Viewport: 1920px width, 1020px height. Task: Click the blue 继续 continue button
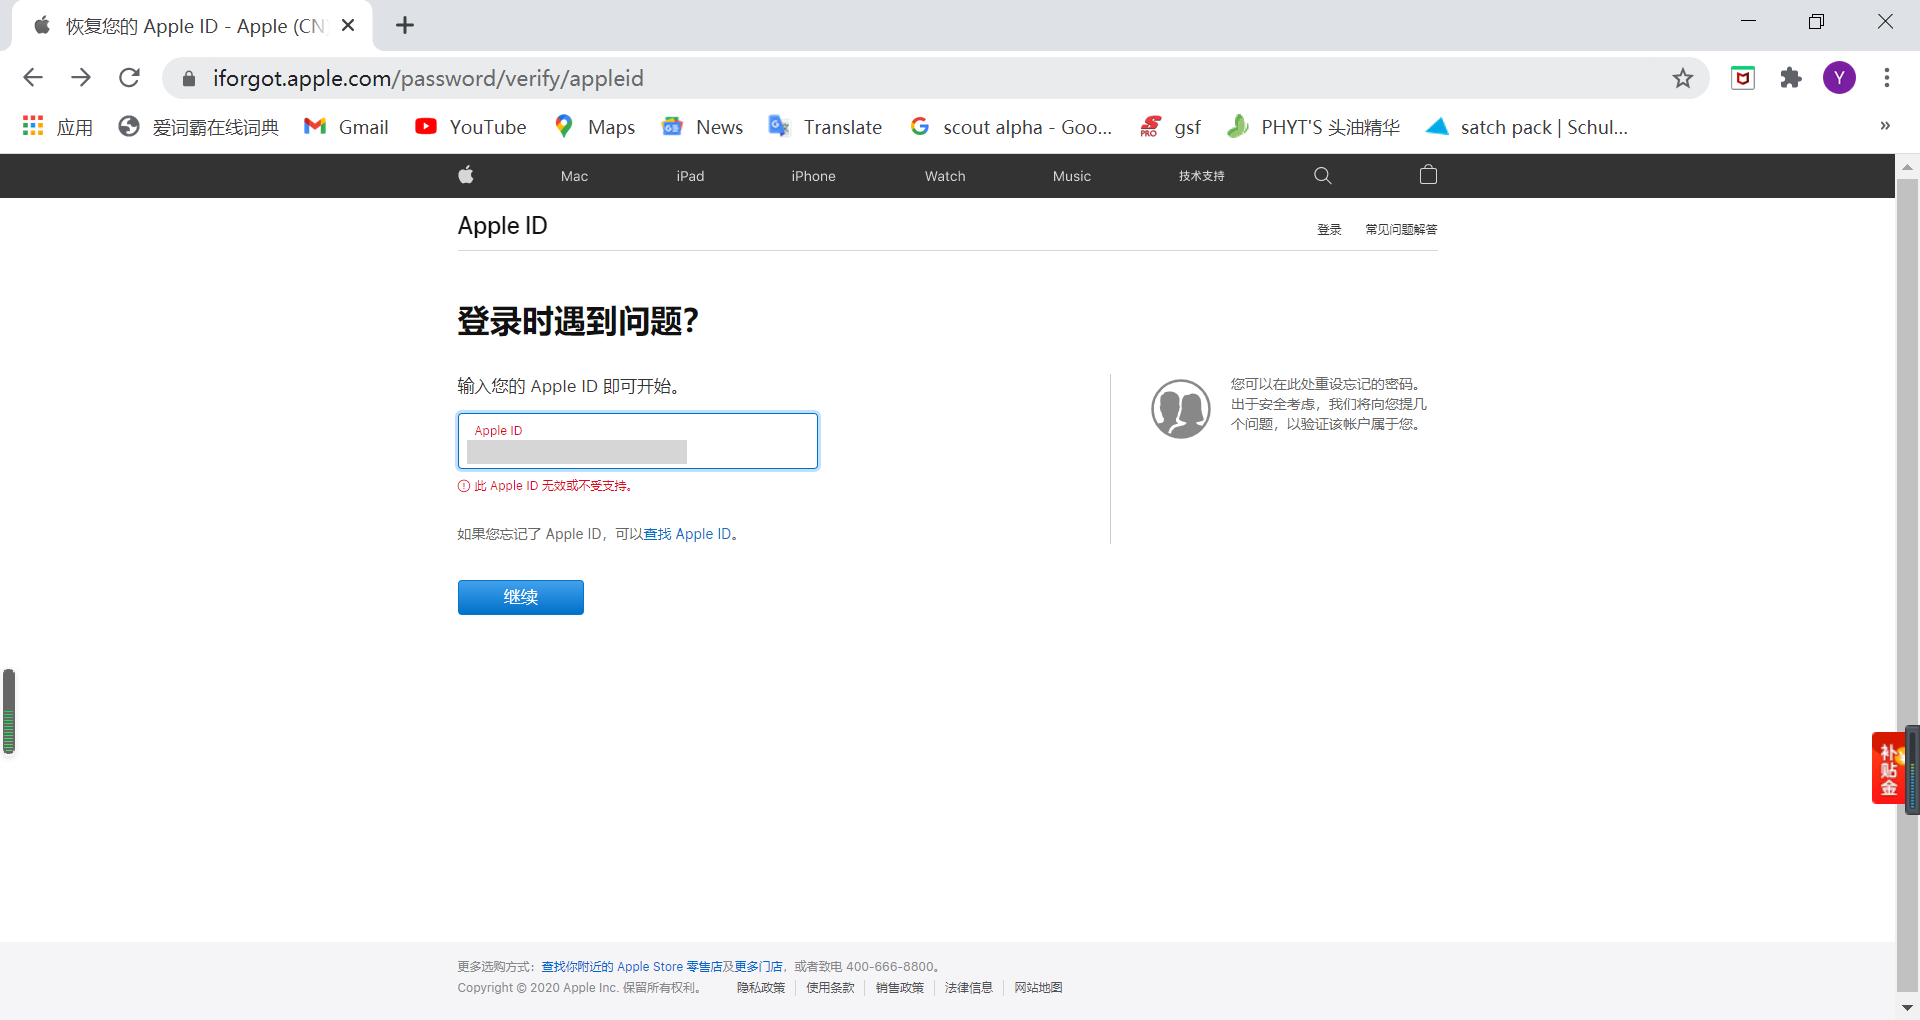tap(520, 597)
